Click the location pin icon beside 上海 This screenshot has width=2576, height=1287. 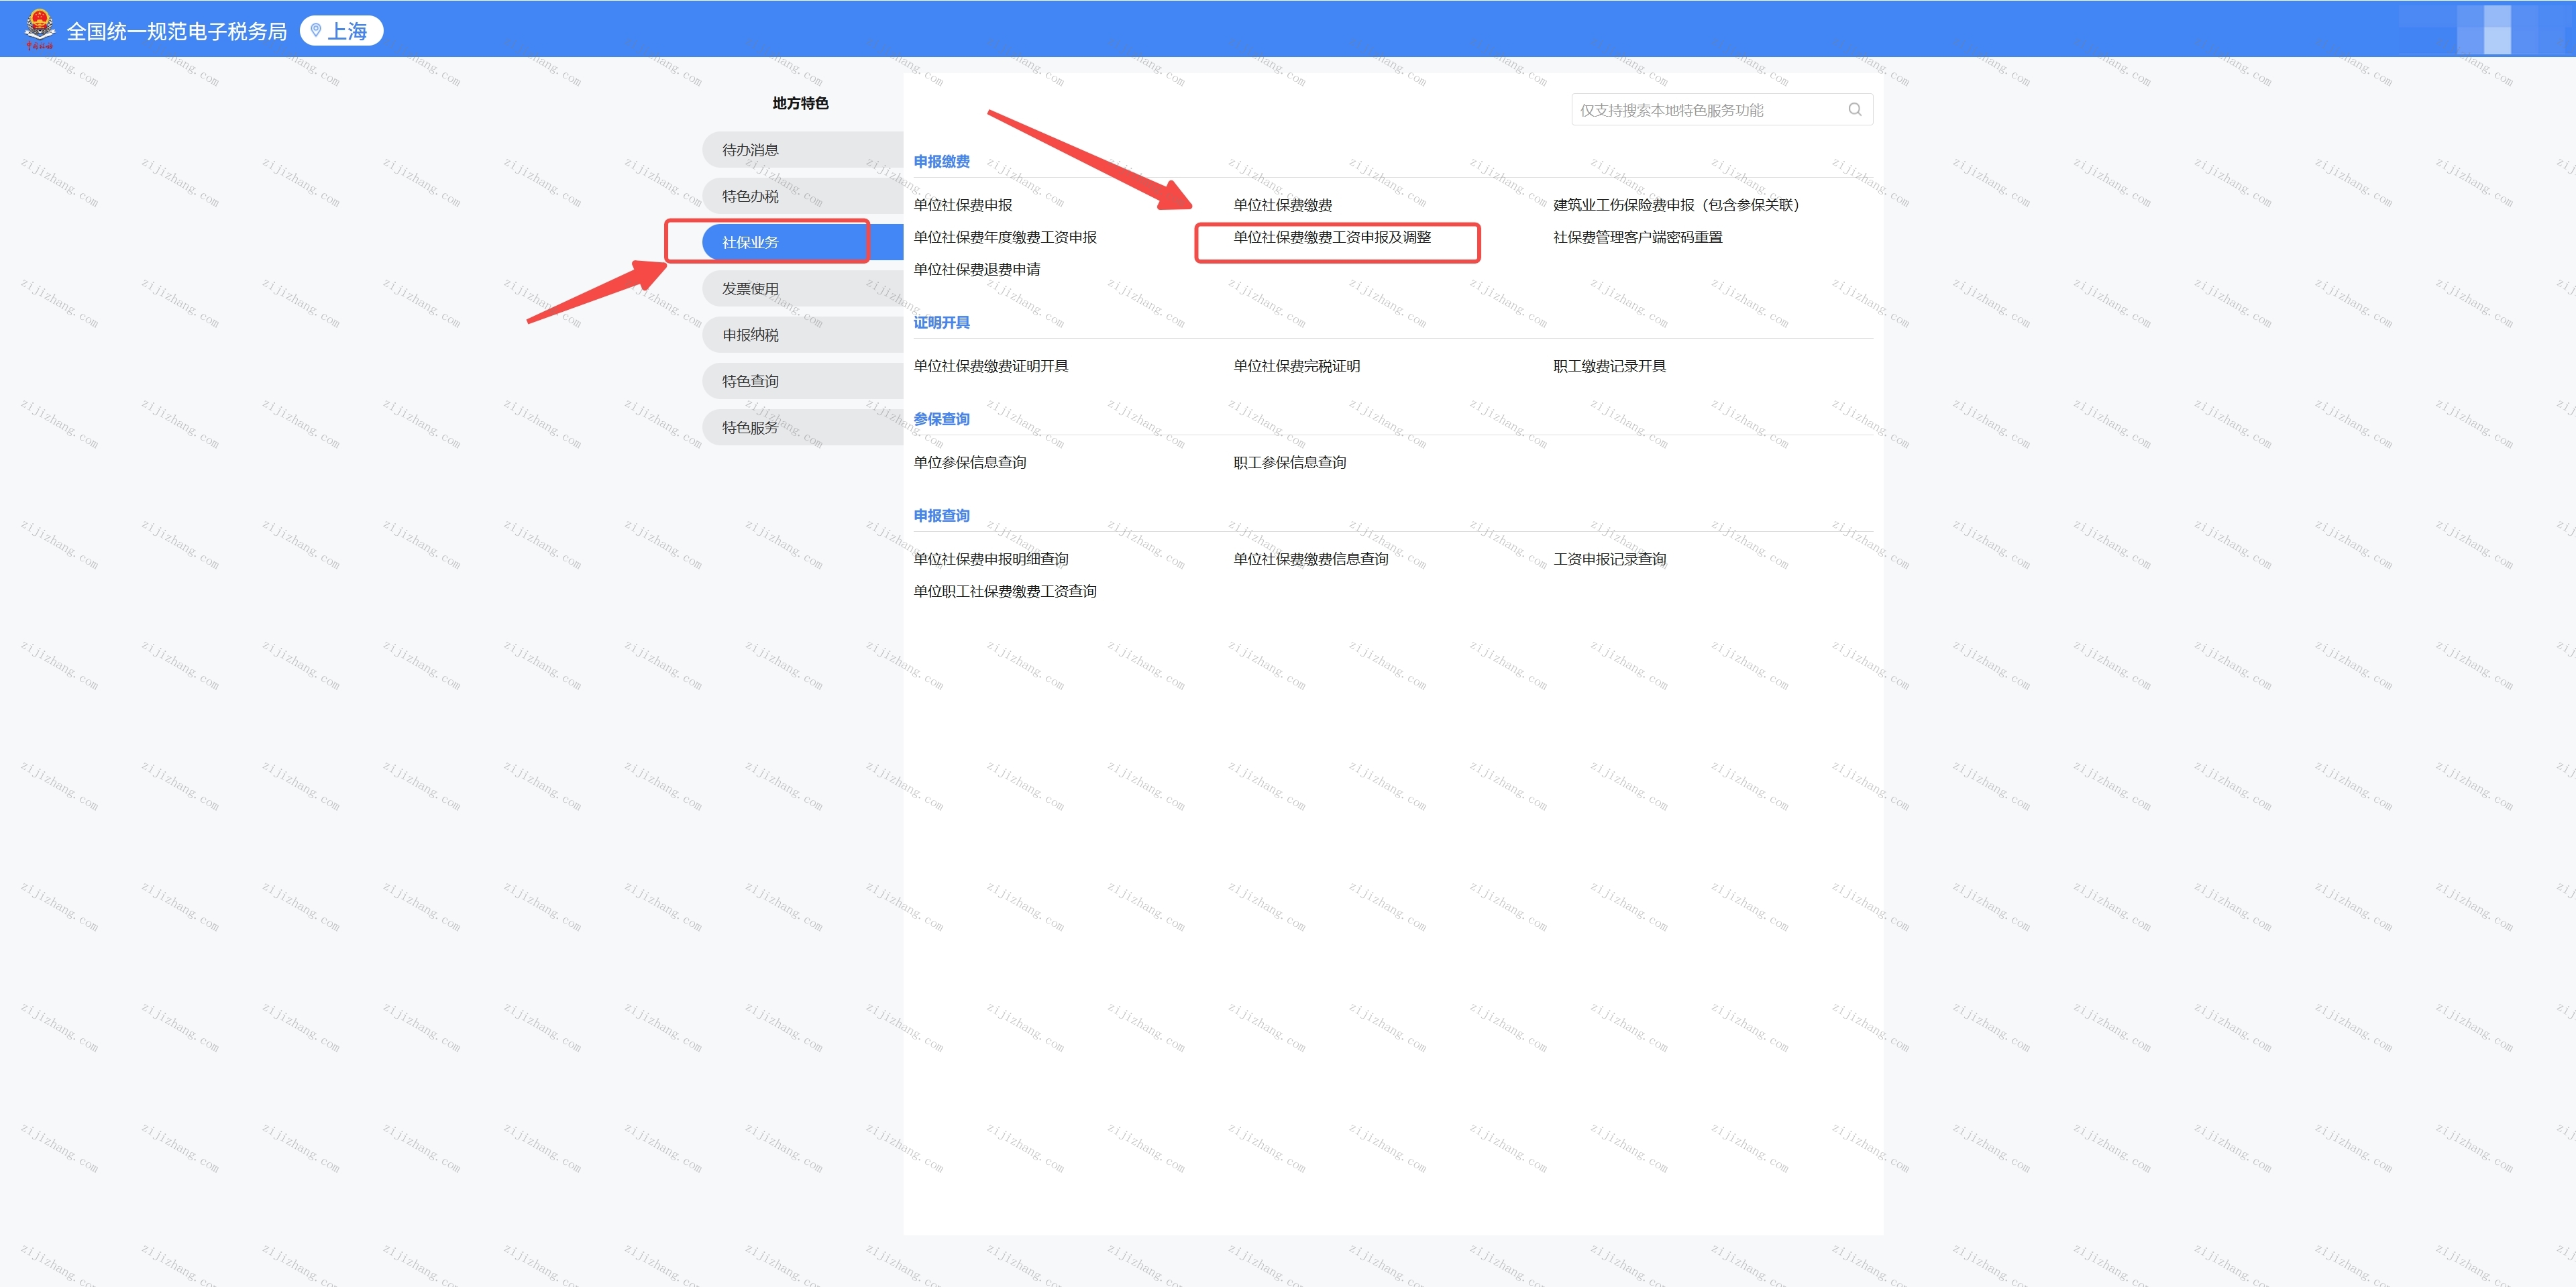click(x=316, y=31)
